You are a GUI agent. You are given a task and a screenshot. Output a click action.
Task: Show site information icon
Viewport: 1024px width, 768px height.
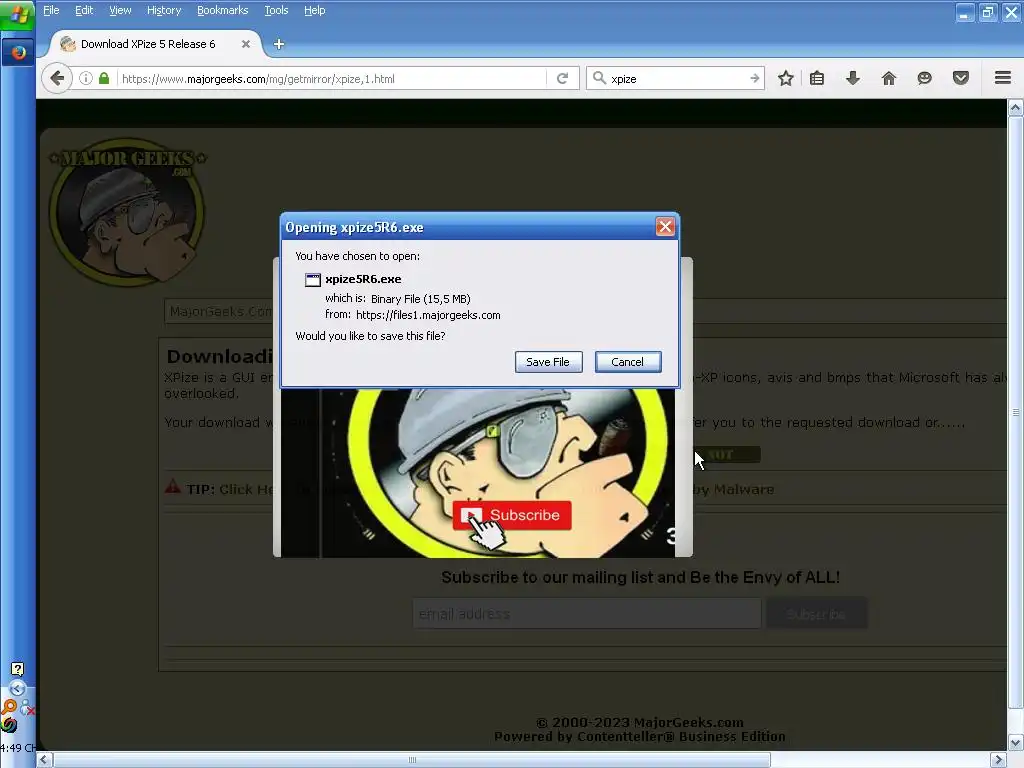tap(86, 78)
